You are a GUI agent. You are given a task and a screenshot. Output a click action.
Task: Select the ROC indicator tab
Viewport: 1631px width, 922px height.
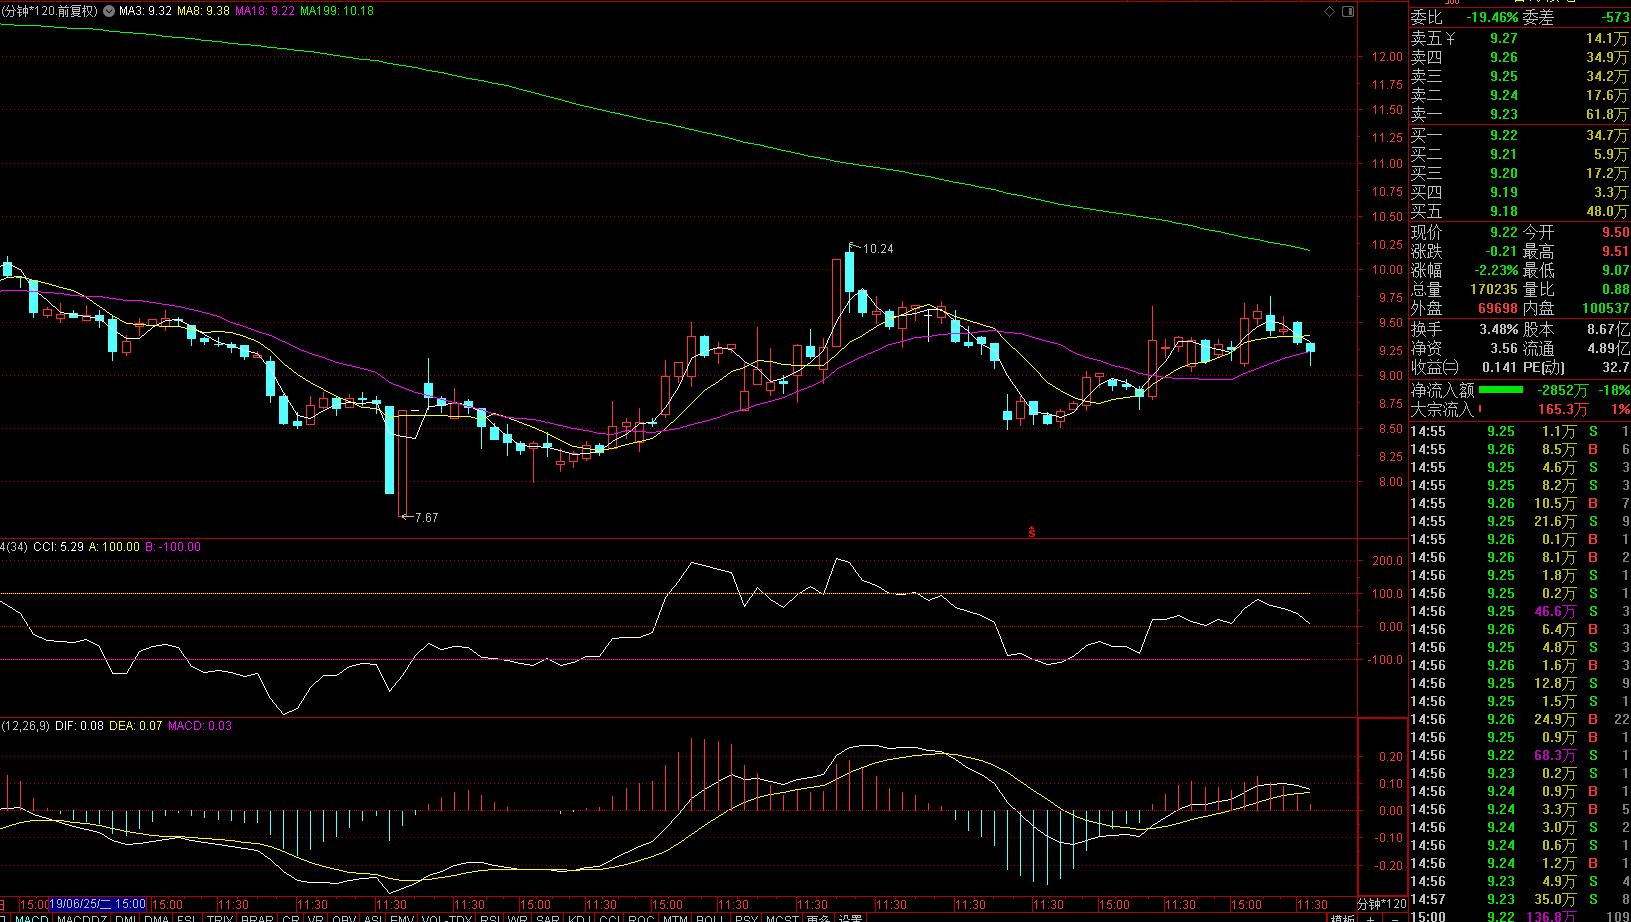[640, 918]
